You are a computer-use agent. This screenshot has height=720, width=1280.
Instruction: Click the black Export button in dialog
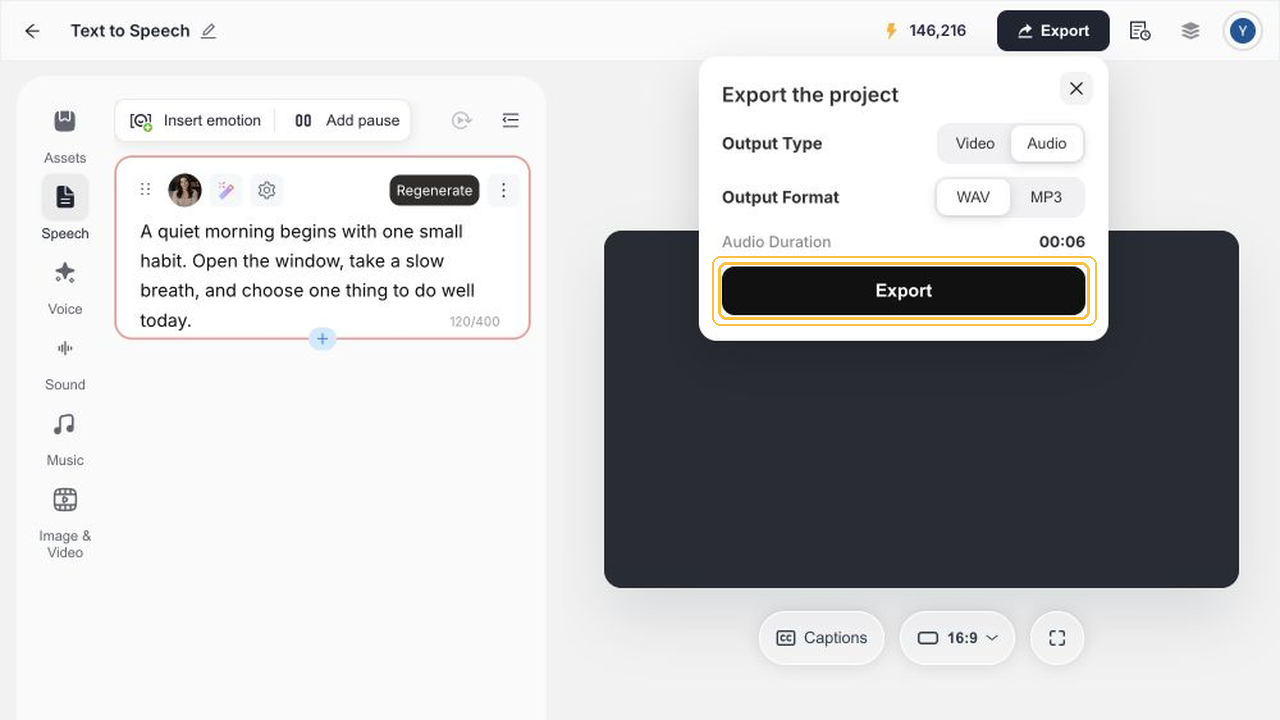click(x=904, y=291)
